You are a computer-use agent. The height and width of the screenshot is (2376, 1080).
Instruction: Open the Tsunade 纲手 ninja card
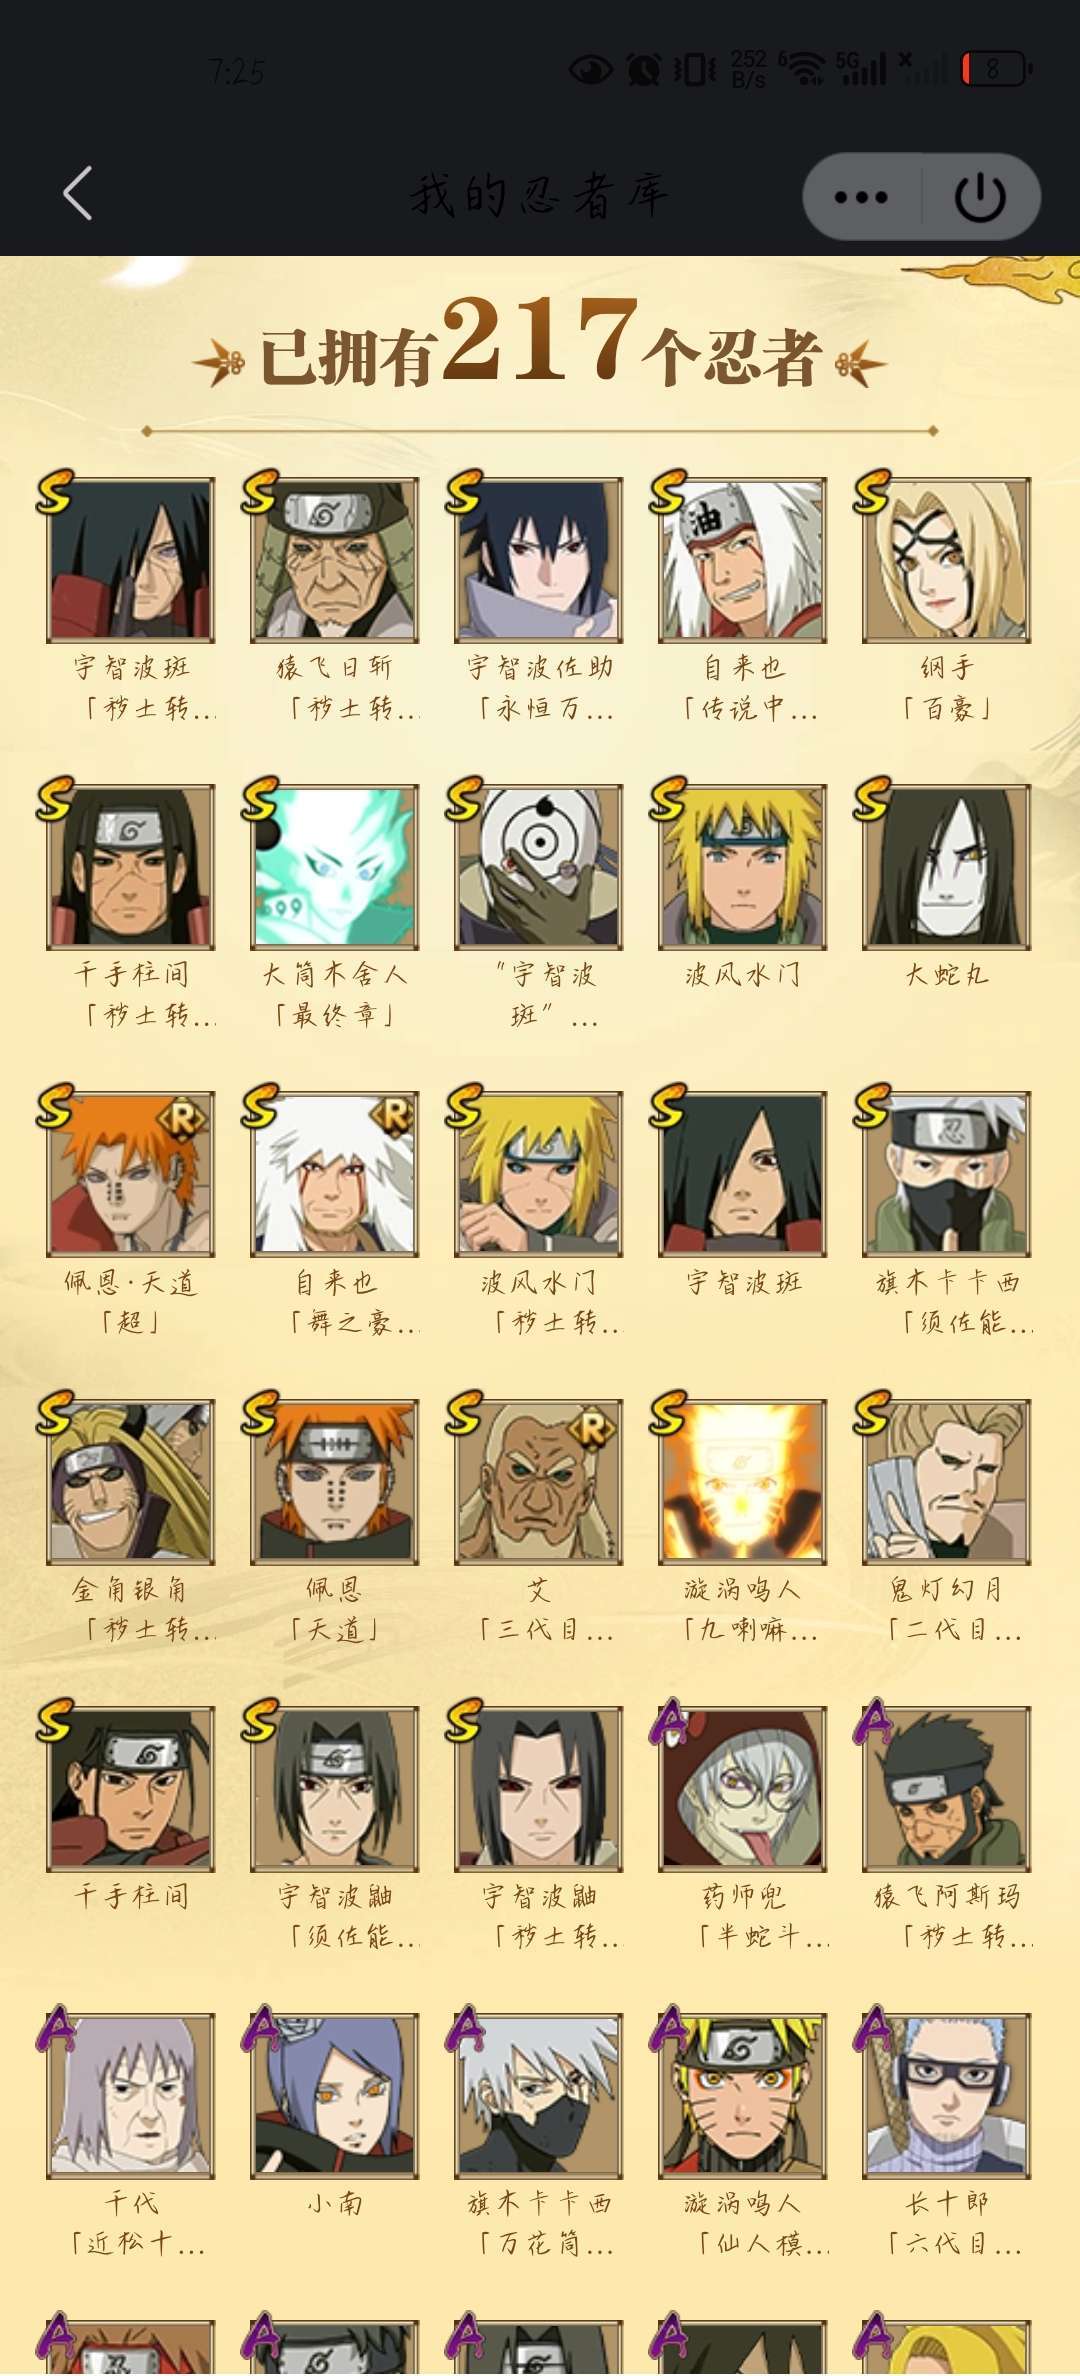(x=947, y=560)
